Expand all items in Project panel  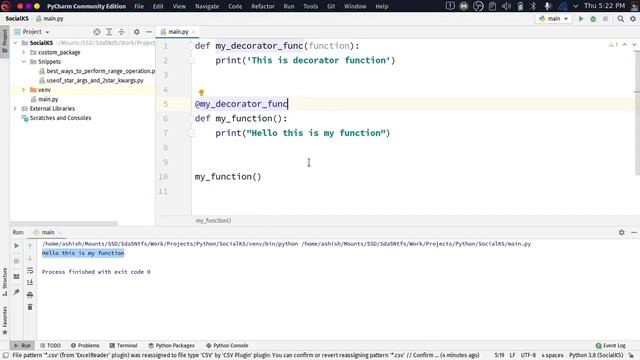[109, 32]
